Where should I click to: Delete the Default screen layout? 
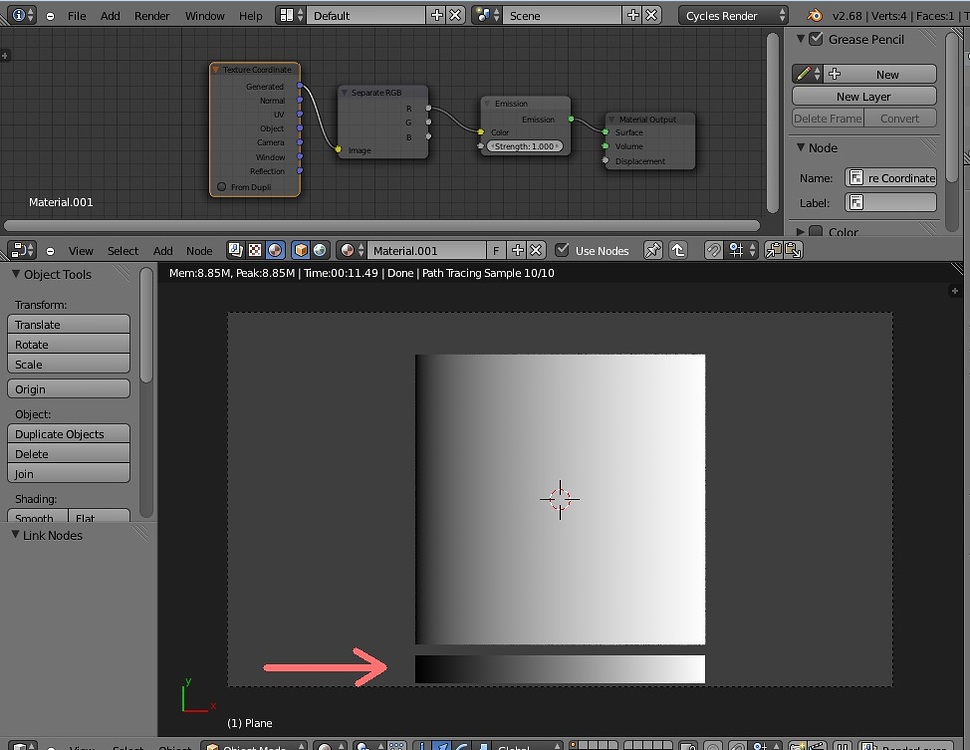[x=455, y=15]
